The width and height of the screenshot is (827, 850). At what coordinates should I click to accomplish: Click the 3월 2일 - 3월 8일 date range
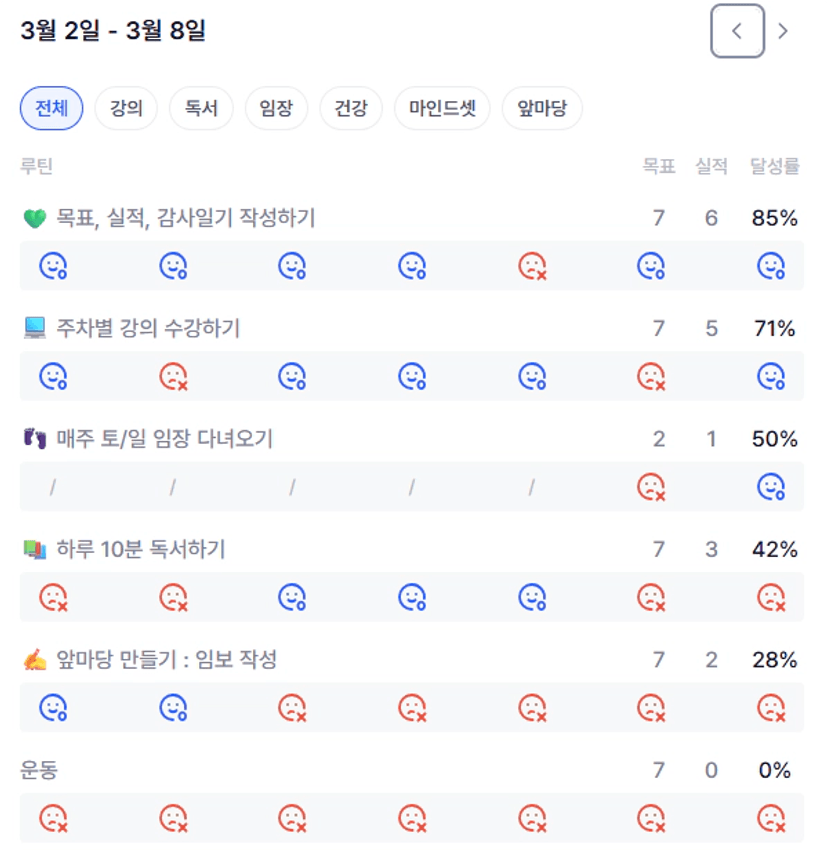click(113, 31)
